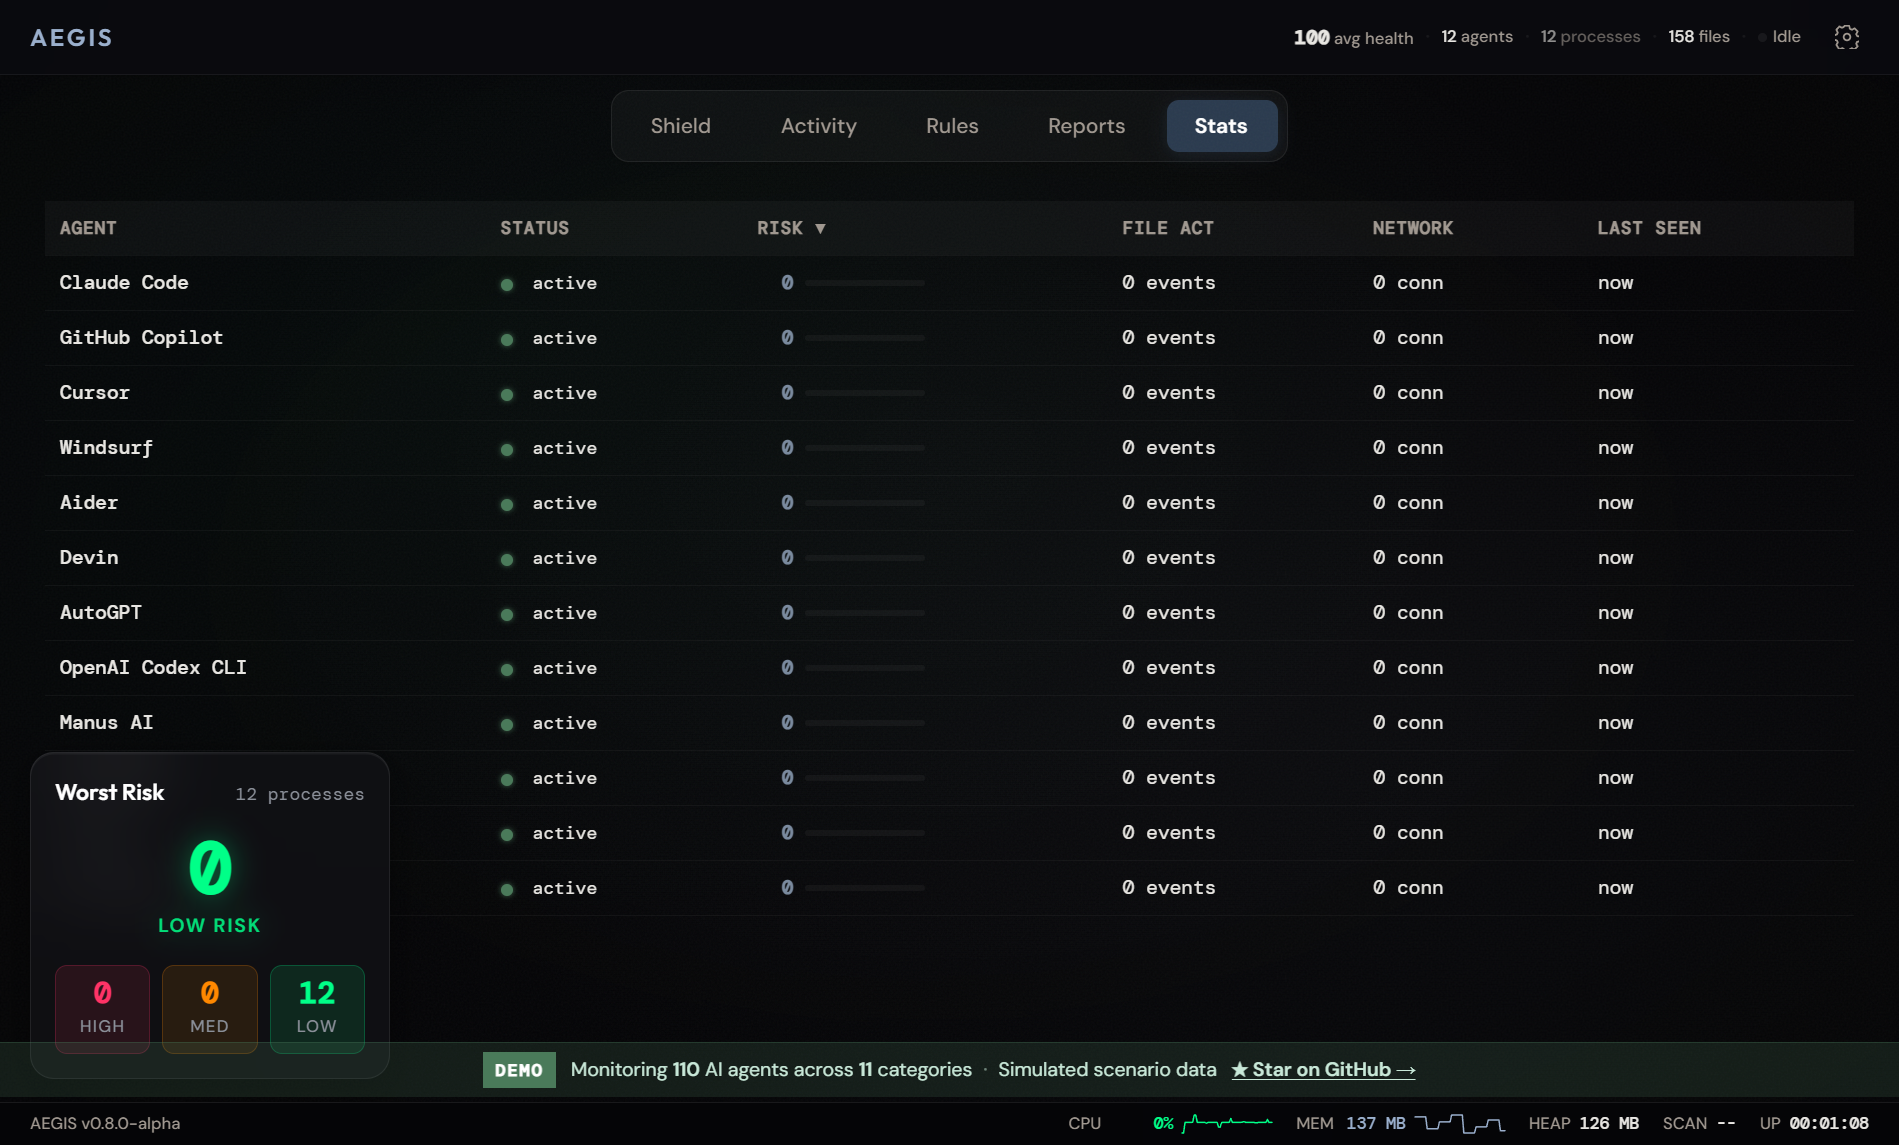Open the Windsurf agent row

point(949,448)
